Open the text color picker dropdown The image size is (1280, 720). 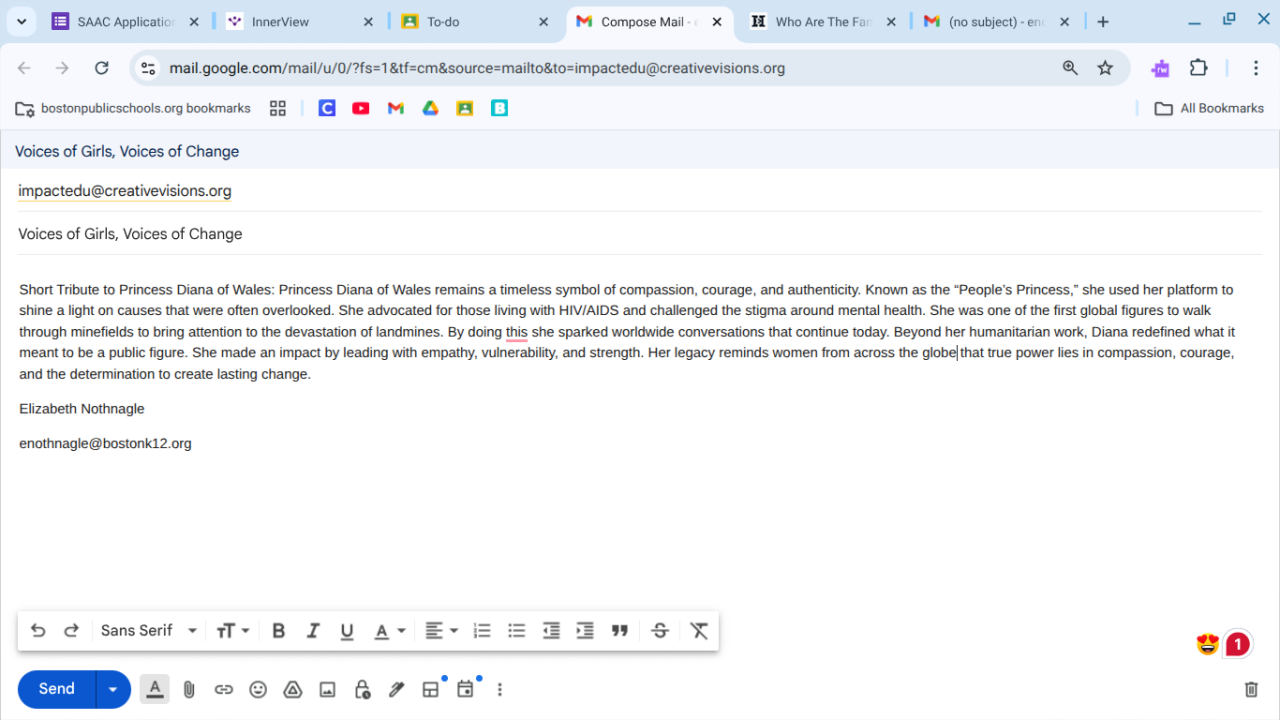tap(389, 630)
